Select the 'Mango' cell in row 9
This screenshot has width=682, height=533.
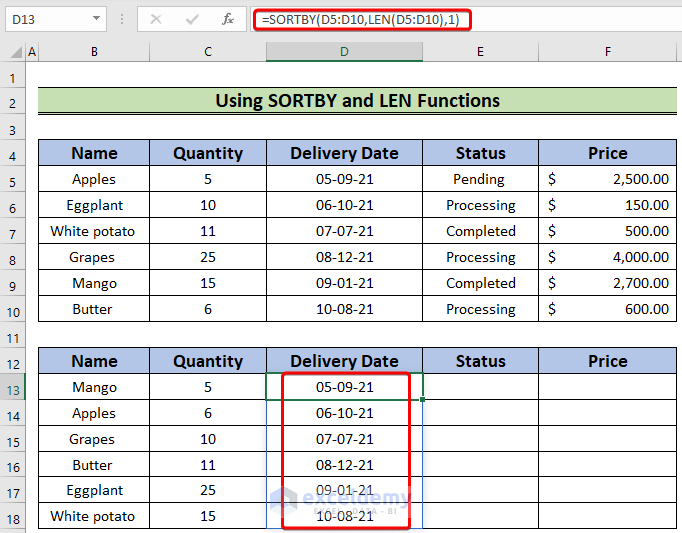(94, 283)
